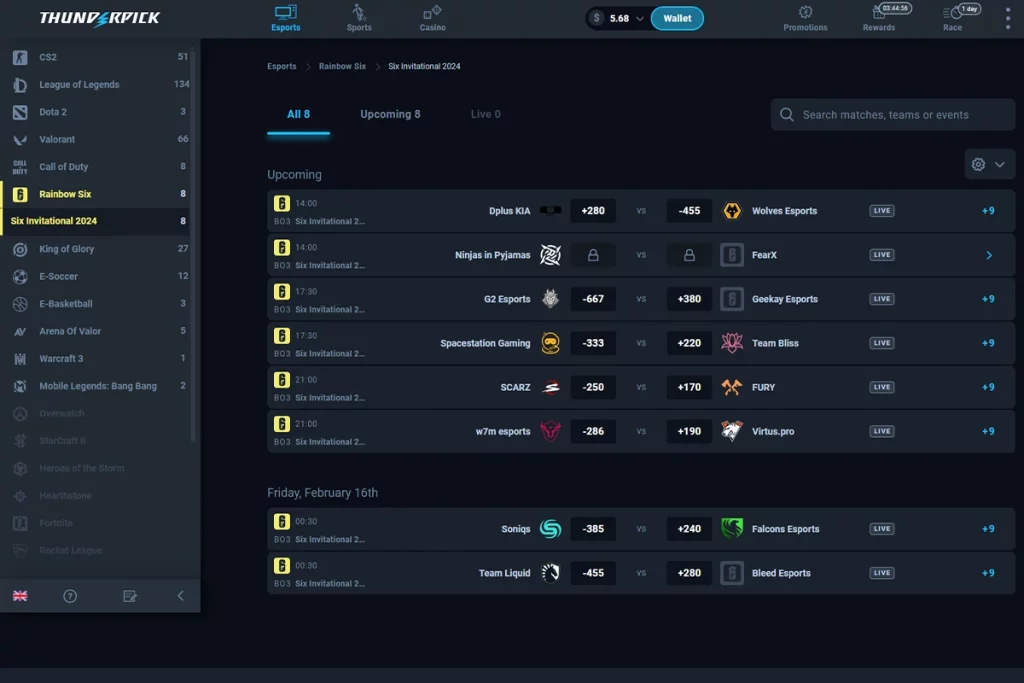The width and height of the screenshot is (1024, 683).
Task: Bet on Geekay Esports at +380
Action: click(x=689, y=299)
